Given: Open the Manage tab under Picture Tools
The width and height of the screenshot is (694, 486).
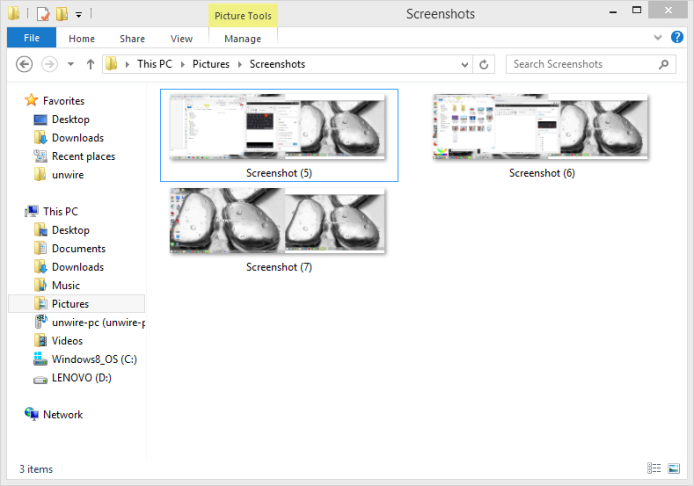Looking at the screenshot, I should click(x=242, y=39).
